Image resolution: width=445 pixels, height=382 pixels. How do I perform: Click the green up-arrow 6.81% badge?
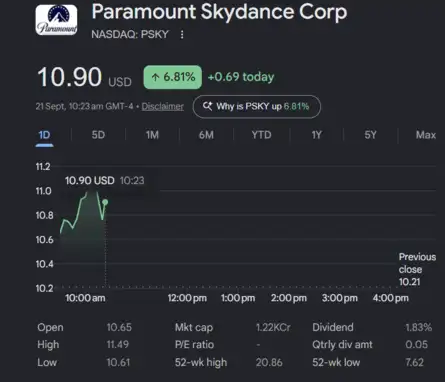pyautogui.click(x=173, y=77)
